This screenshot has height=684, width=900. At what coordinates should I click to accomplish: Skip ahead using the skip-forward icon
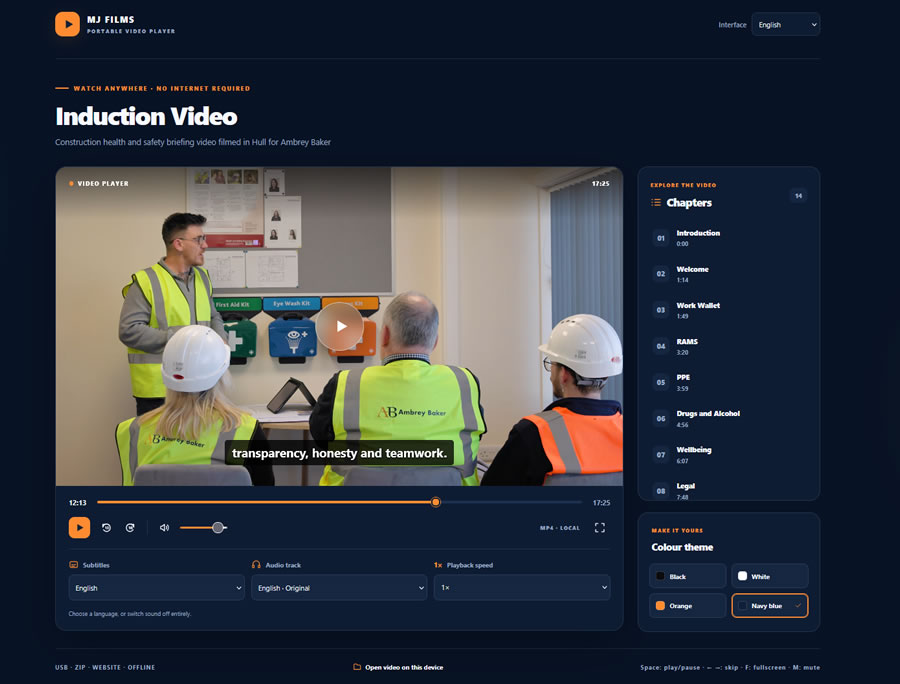point(130,527)
